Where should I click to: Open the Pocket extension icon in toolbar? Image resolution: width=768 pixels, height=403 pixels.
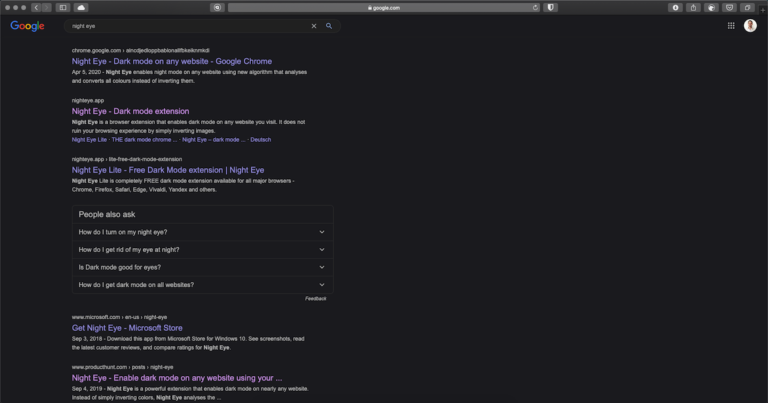(729, 7)
